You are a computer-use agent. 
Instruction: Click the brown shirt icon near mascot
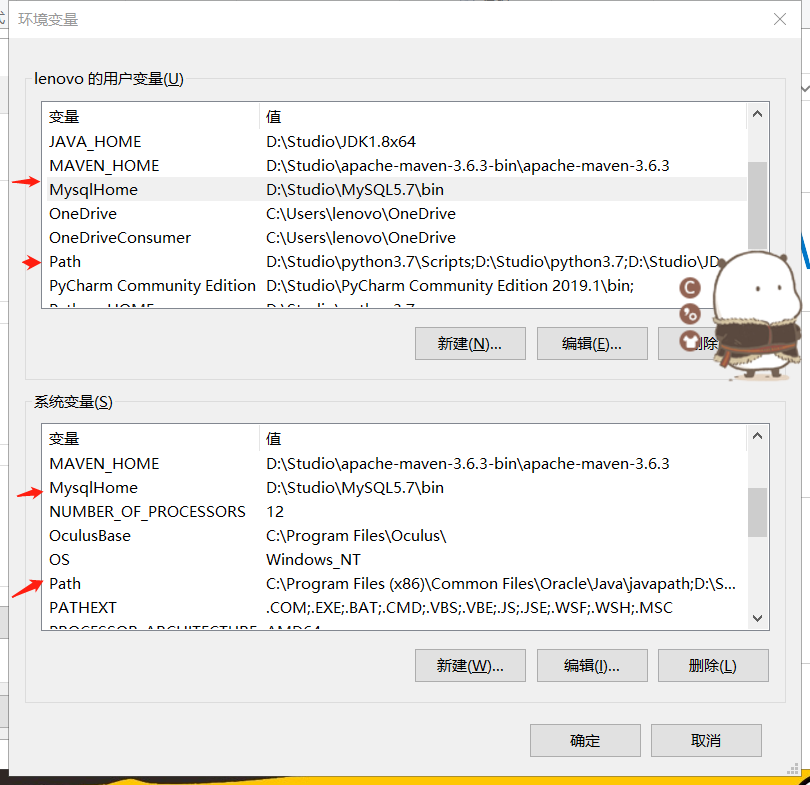(x=690, y=341)
